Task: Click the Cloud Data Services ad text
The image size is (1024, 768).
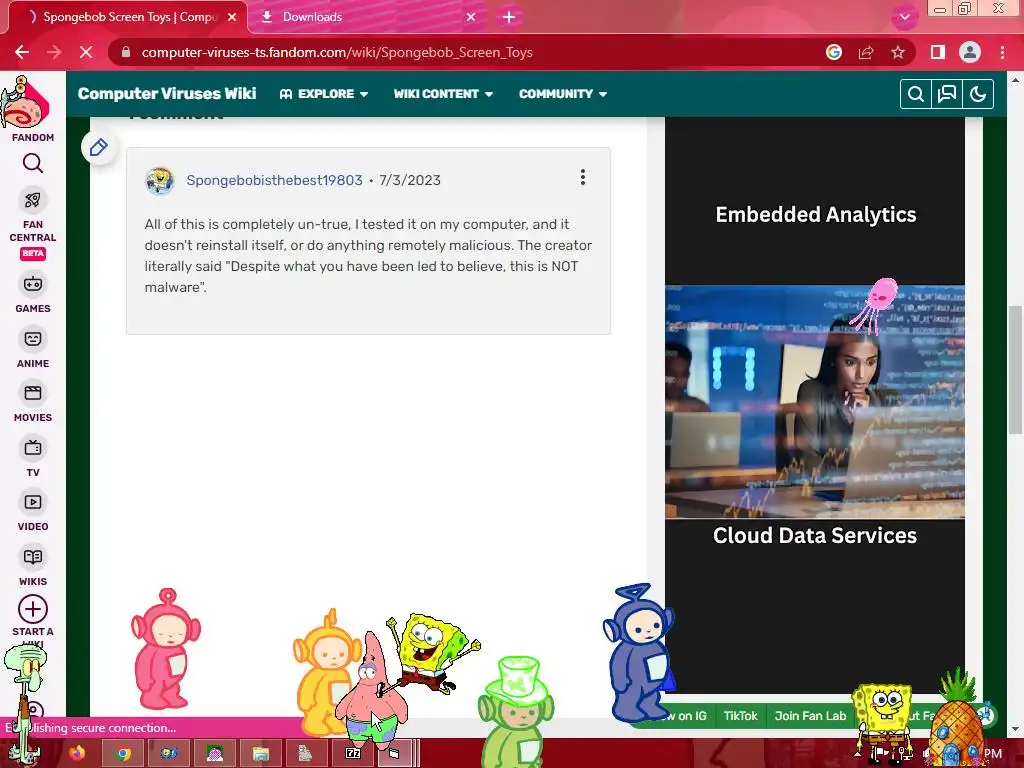Action: click(x=814, y=536)
